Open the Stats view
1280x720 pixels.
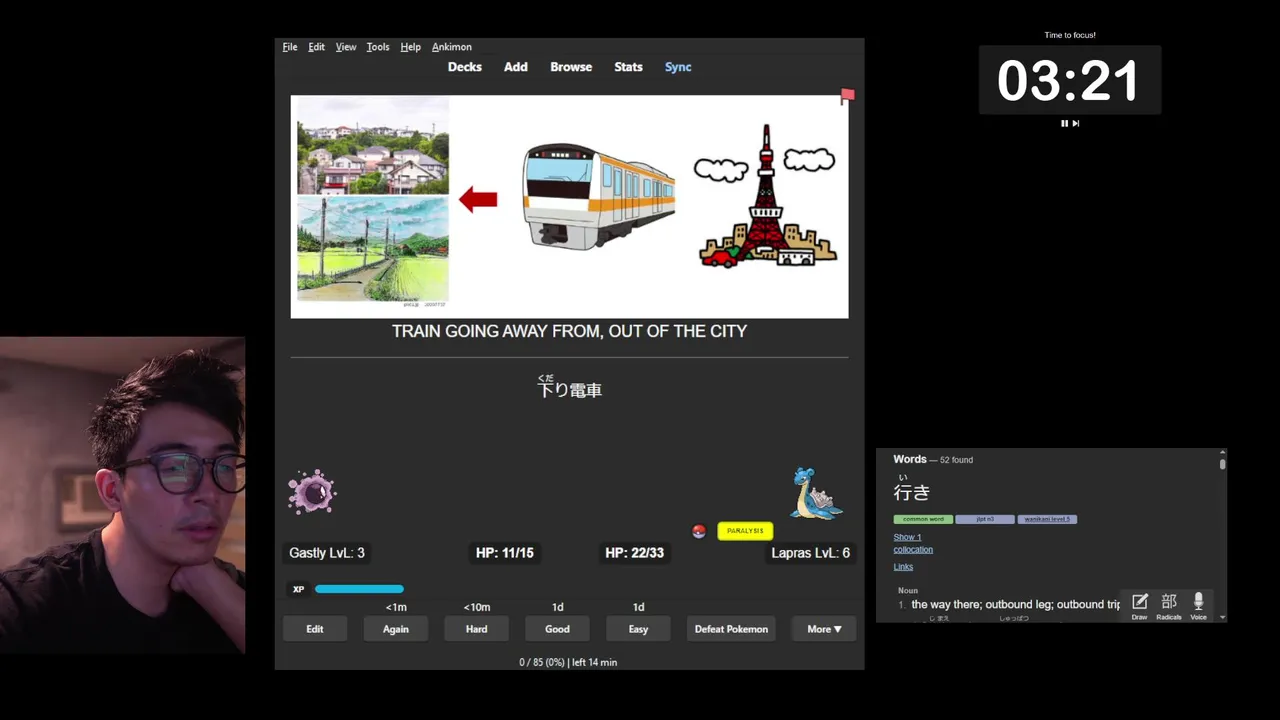pyautogui.click(x=628, y=67)
